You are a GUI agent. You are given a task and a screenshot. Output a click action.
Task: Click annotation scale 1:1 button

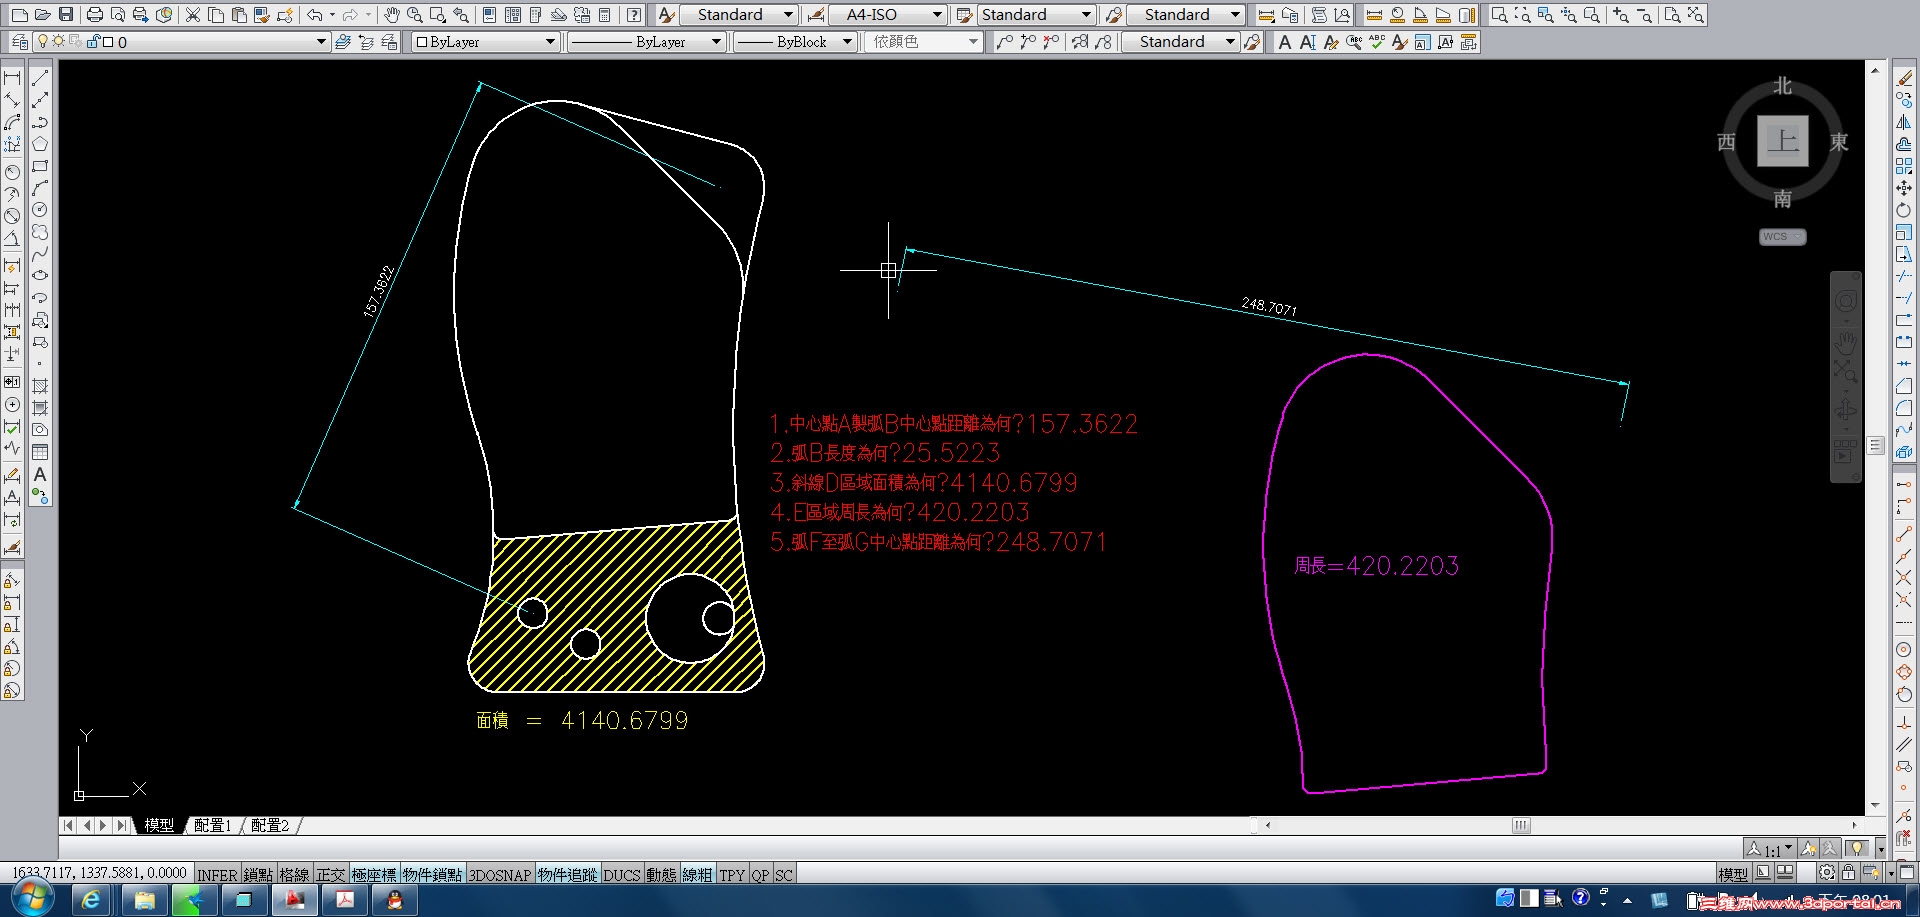[1769, 849]
